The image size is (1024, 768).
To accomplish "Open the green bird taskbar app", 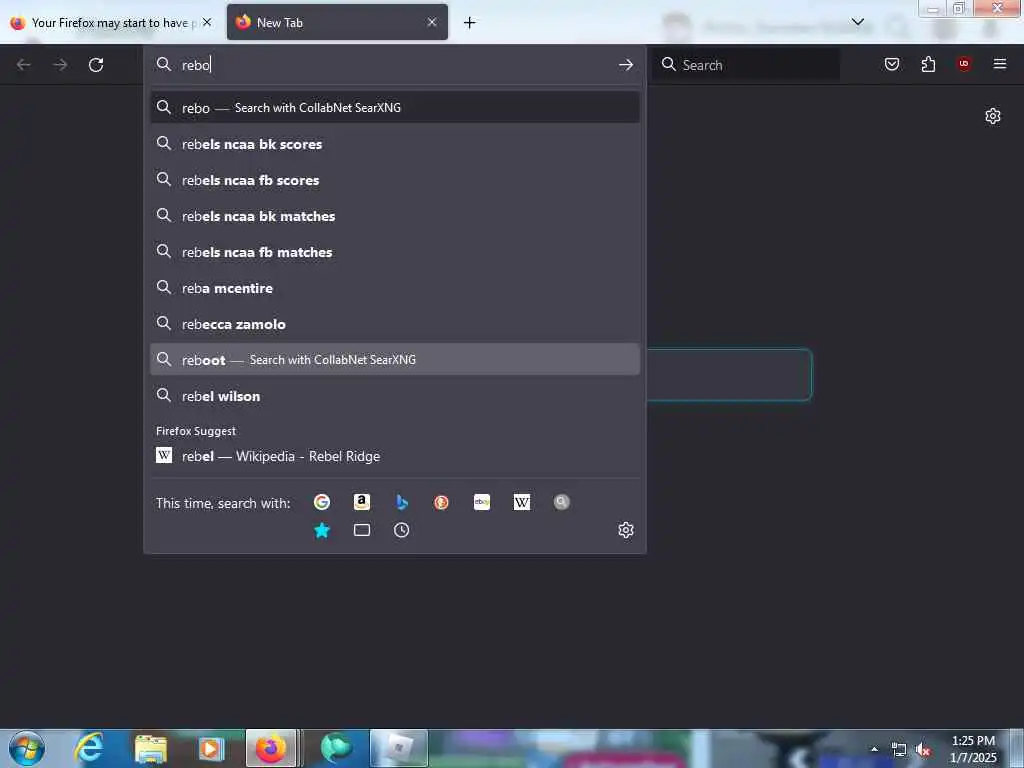I will point(337,748).
